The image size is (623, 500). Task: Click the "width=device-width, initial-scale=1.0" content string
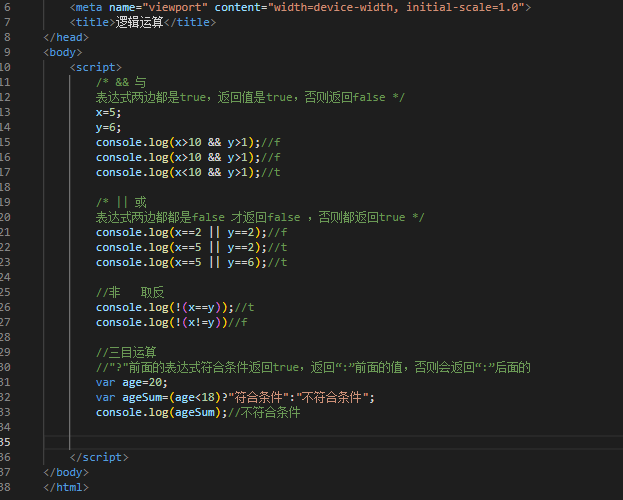[396, 7]
